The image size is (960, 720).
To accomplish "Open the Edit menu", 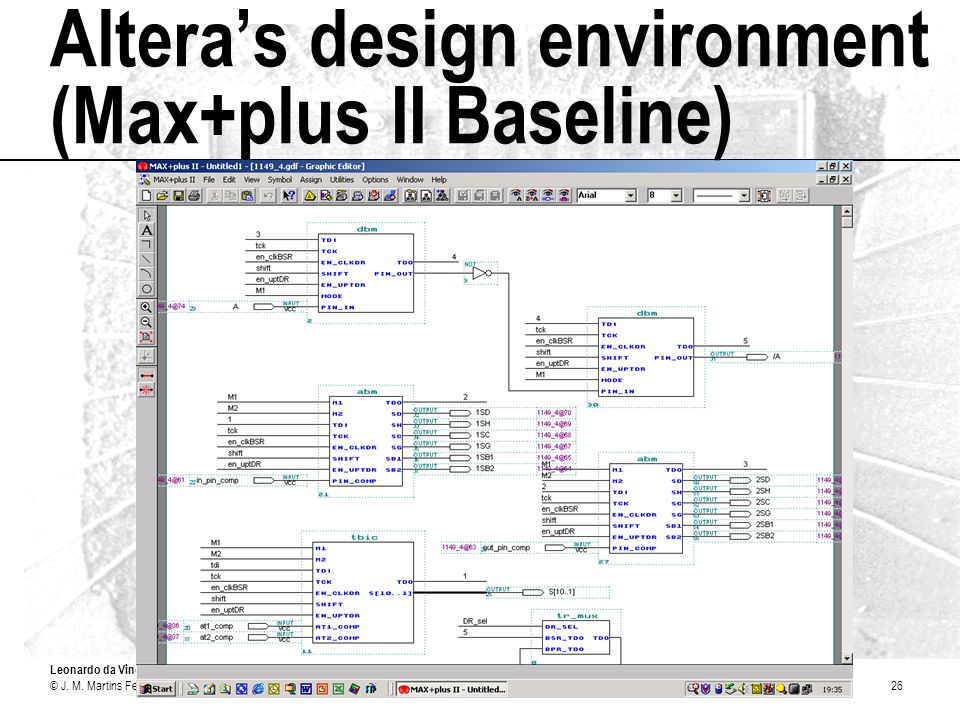I will coord(229,180).
